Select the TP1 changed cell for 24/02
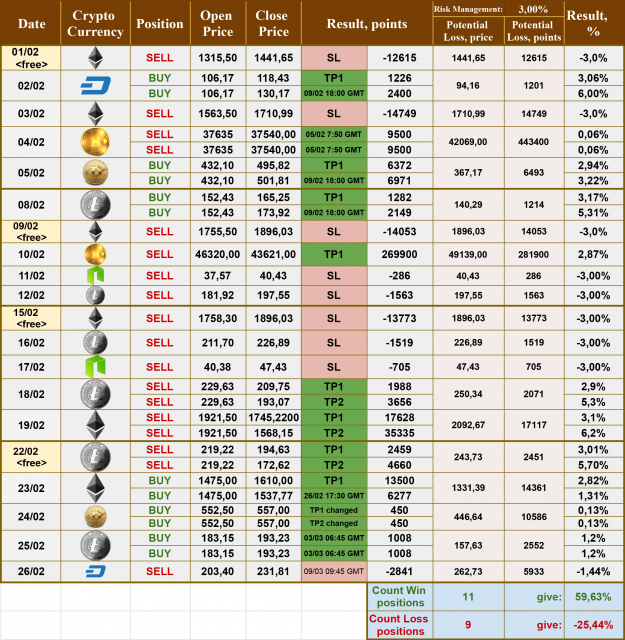 click(333, 507)
